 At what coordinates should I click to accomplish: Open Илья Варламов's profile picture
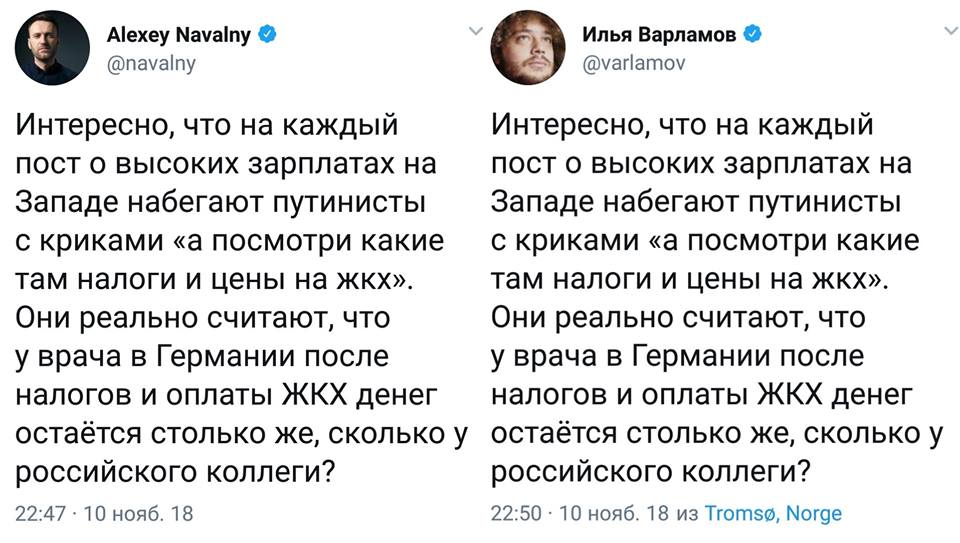[x=527, y=51]
